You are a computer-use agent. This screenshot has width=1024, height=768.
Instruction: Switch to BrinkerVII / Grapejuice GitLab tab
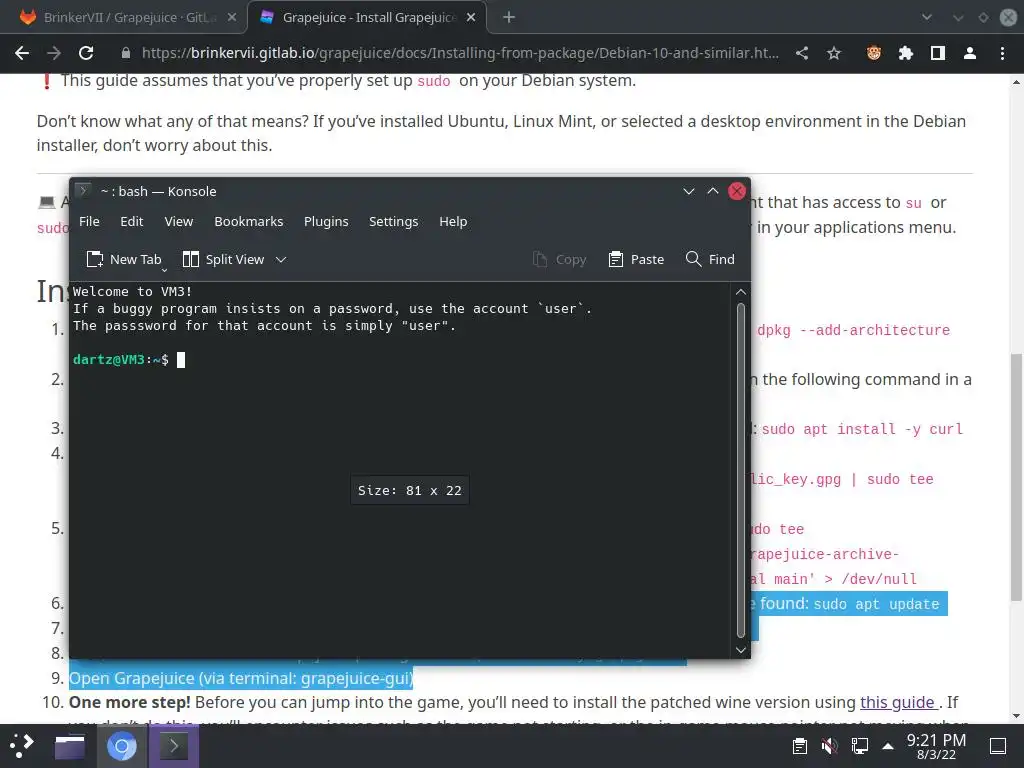coord(123,18)
